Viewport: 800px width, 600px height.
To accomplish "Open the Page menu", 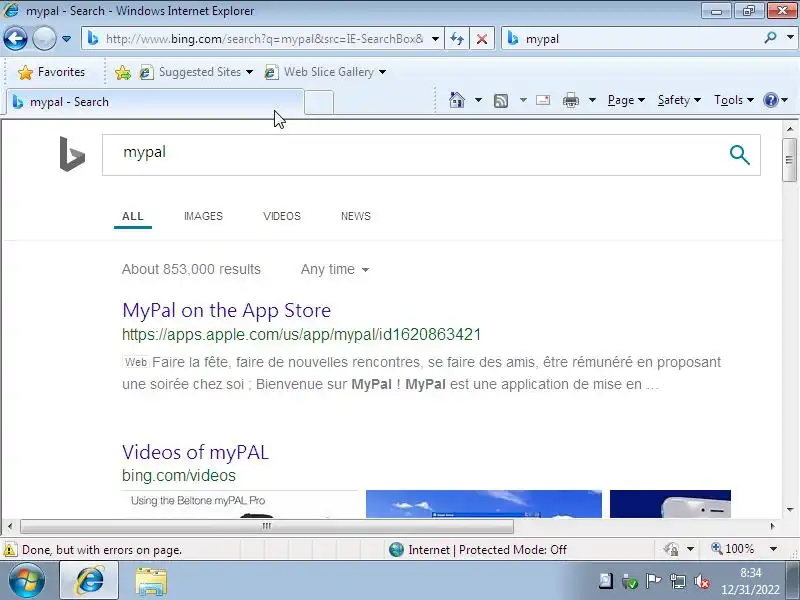I will click(x=626, y=100).
